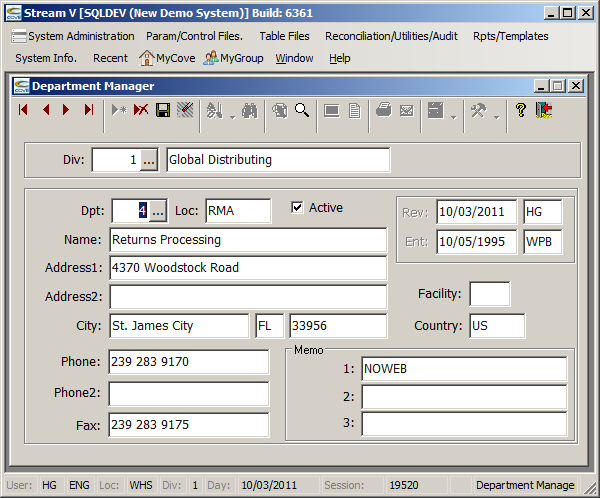Image resolution: width=600 pixels, height=498 pixels.
Task: Click the file cabinet icon
Action: click(435, 110)
